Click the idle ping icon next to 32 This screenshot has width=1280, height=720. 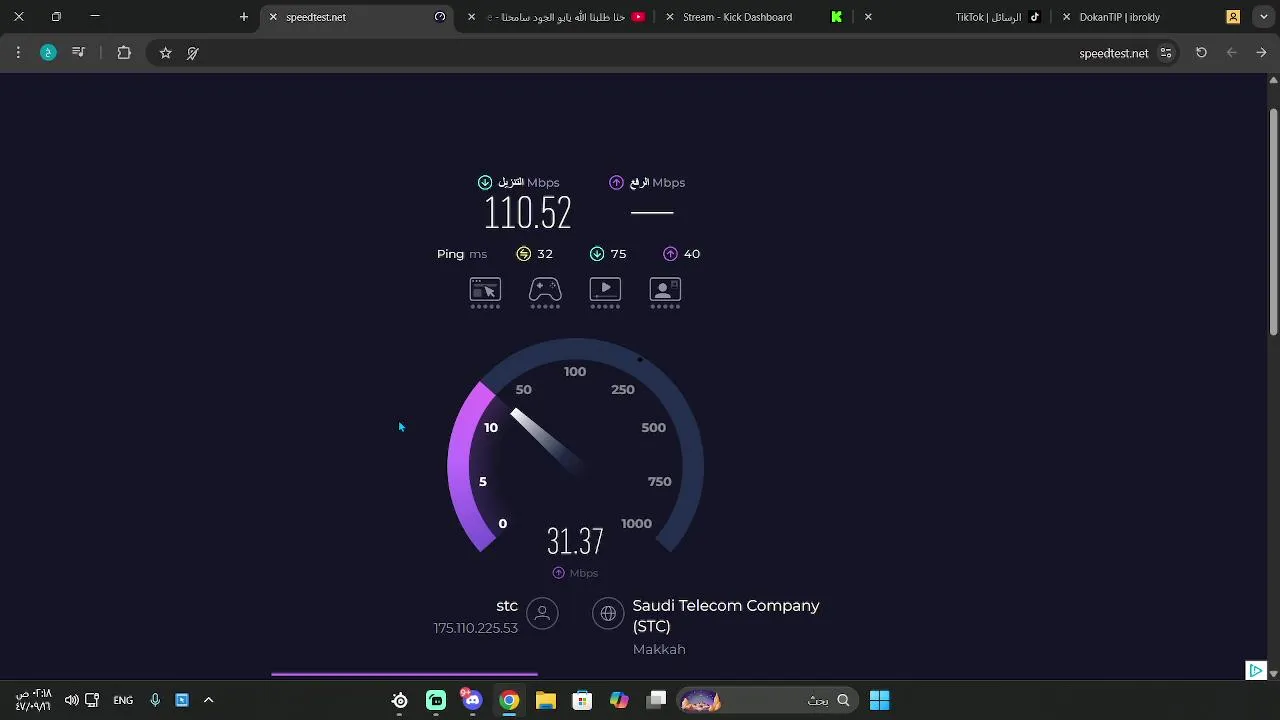pyautogui.click(x=523, y=254)
